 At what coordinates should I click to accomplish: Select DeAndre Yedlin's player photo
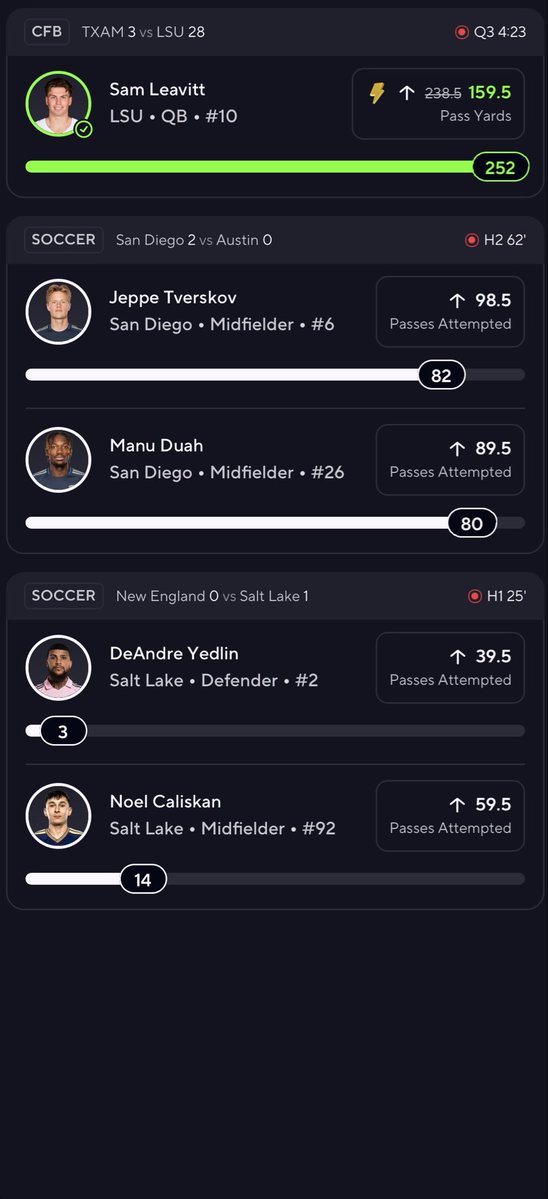click(x=58, y=668)
